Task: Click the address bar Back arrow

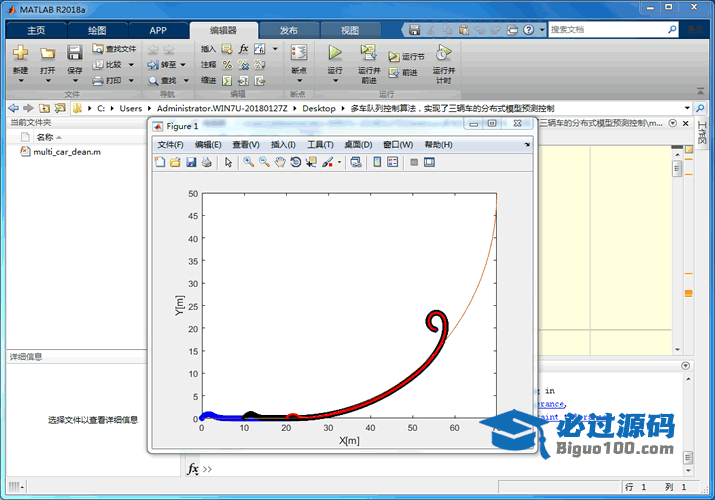Action: tap(14, 108)
